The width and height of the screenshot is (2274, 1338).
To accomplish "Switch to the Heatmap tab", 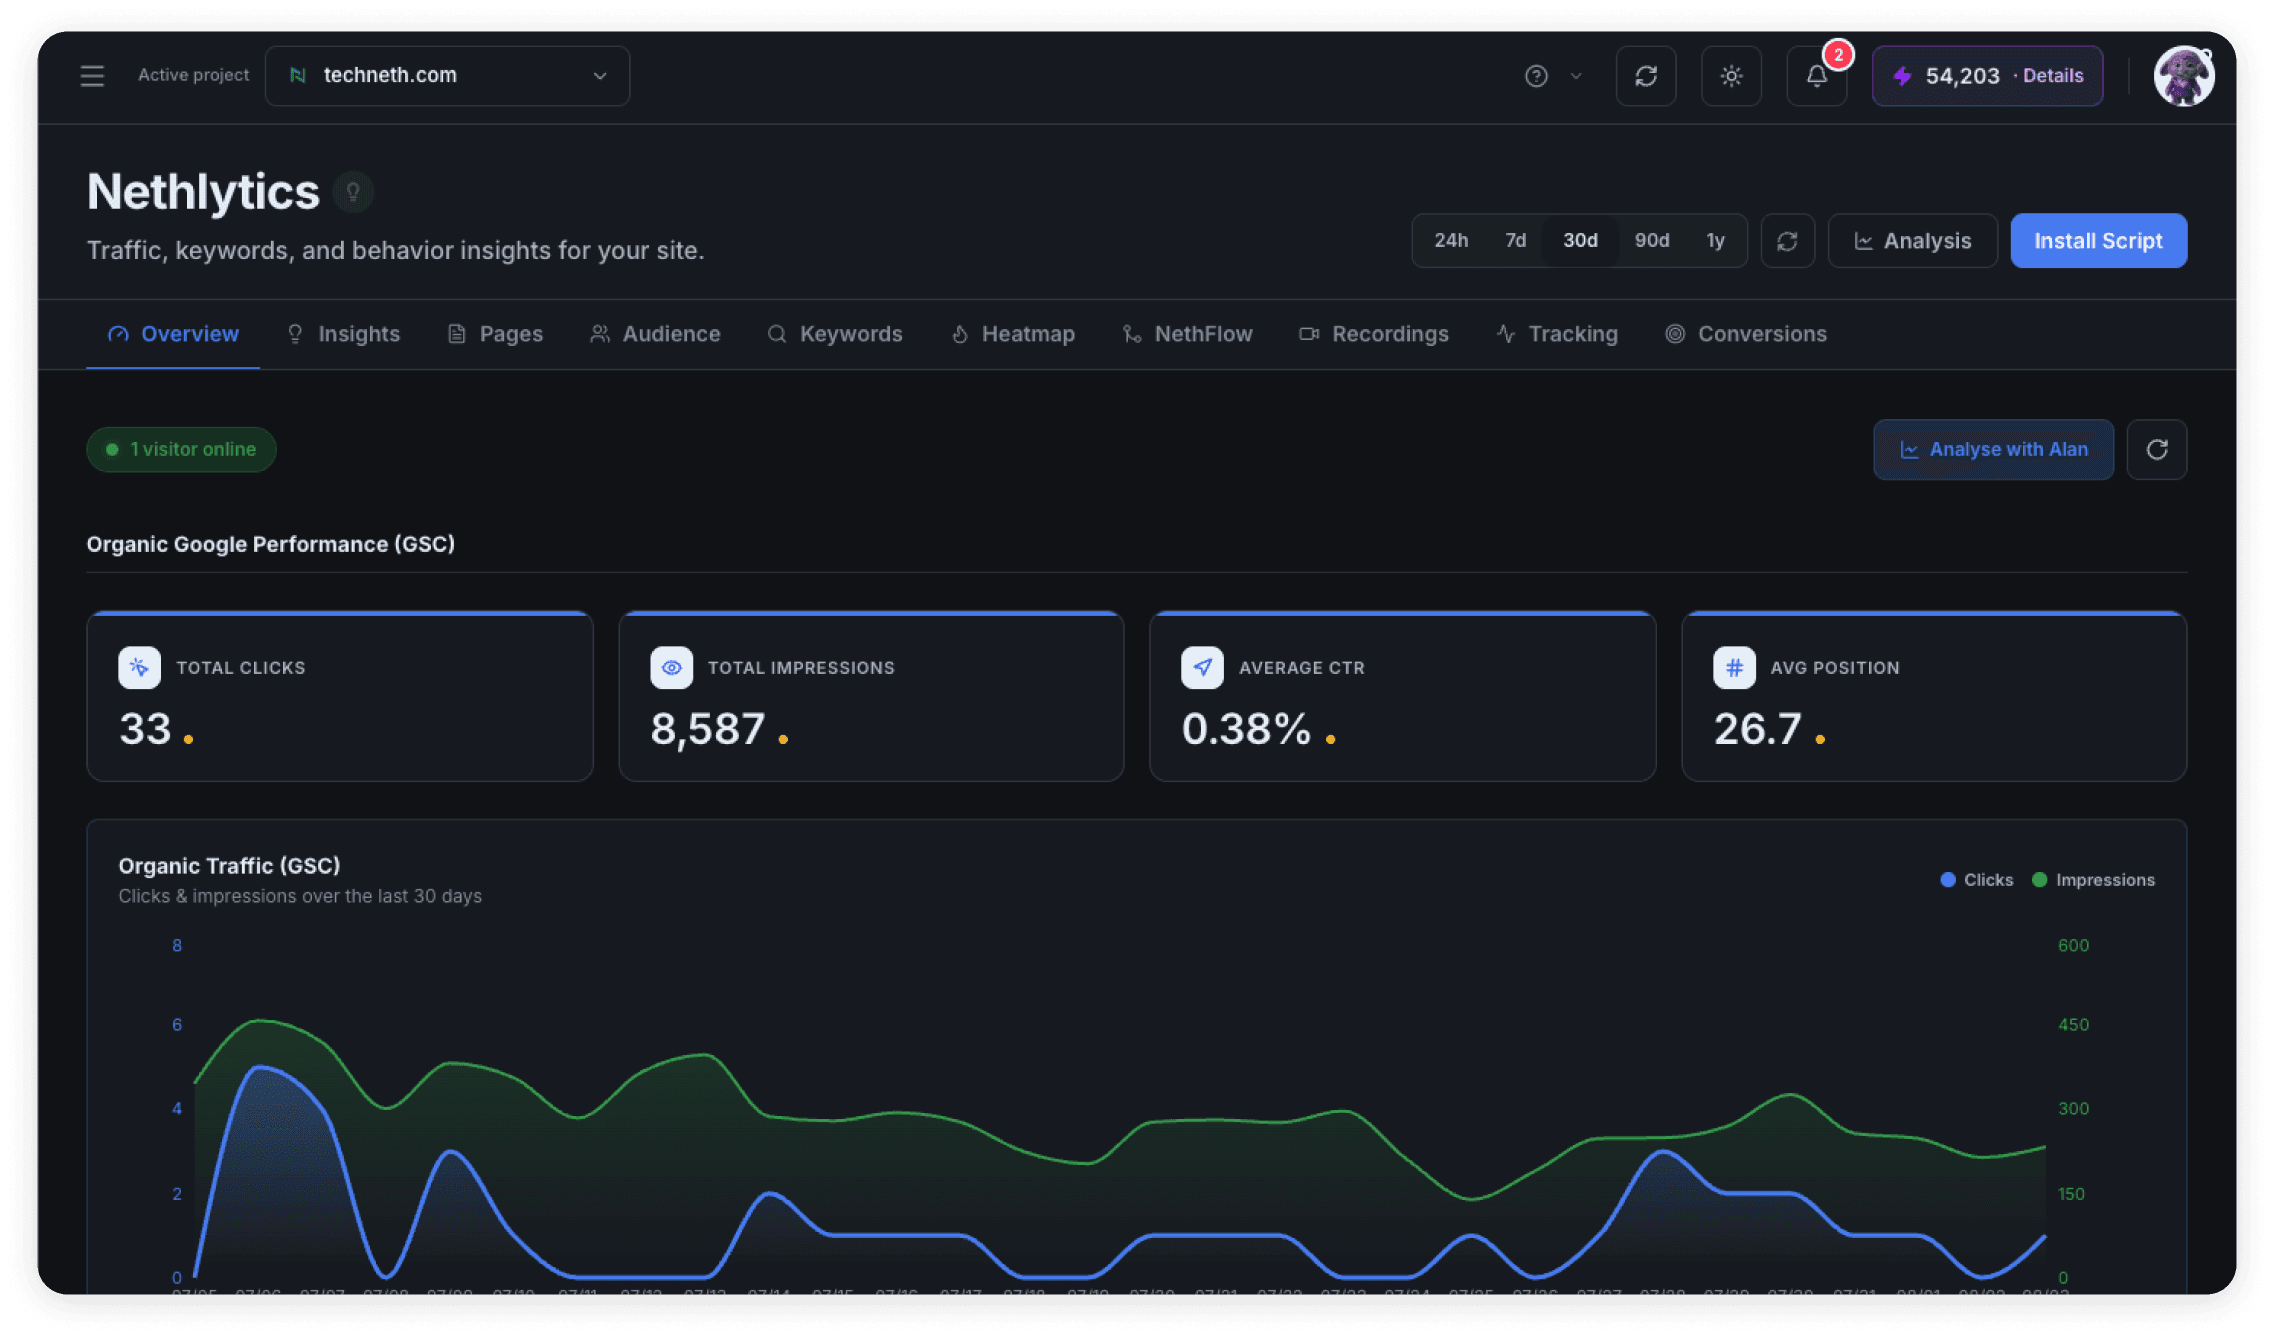I will tap(1013, 334).
